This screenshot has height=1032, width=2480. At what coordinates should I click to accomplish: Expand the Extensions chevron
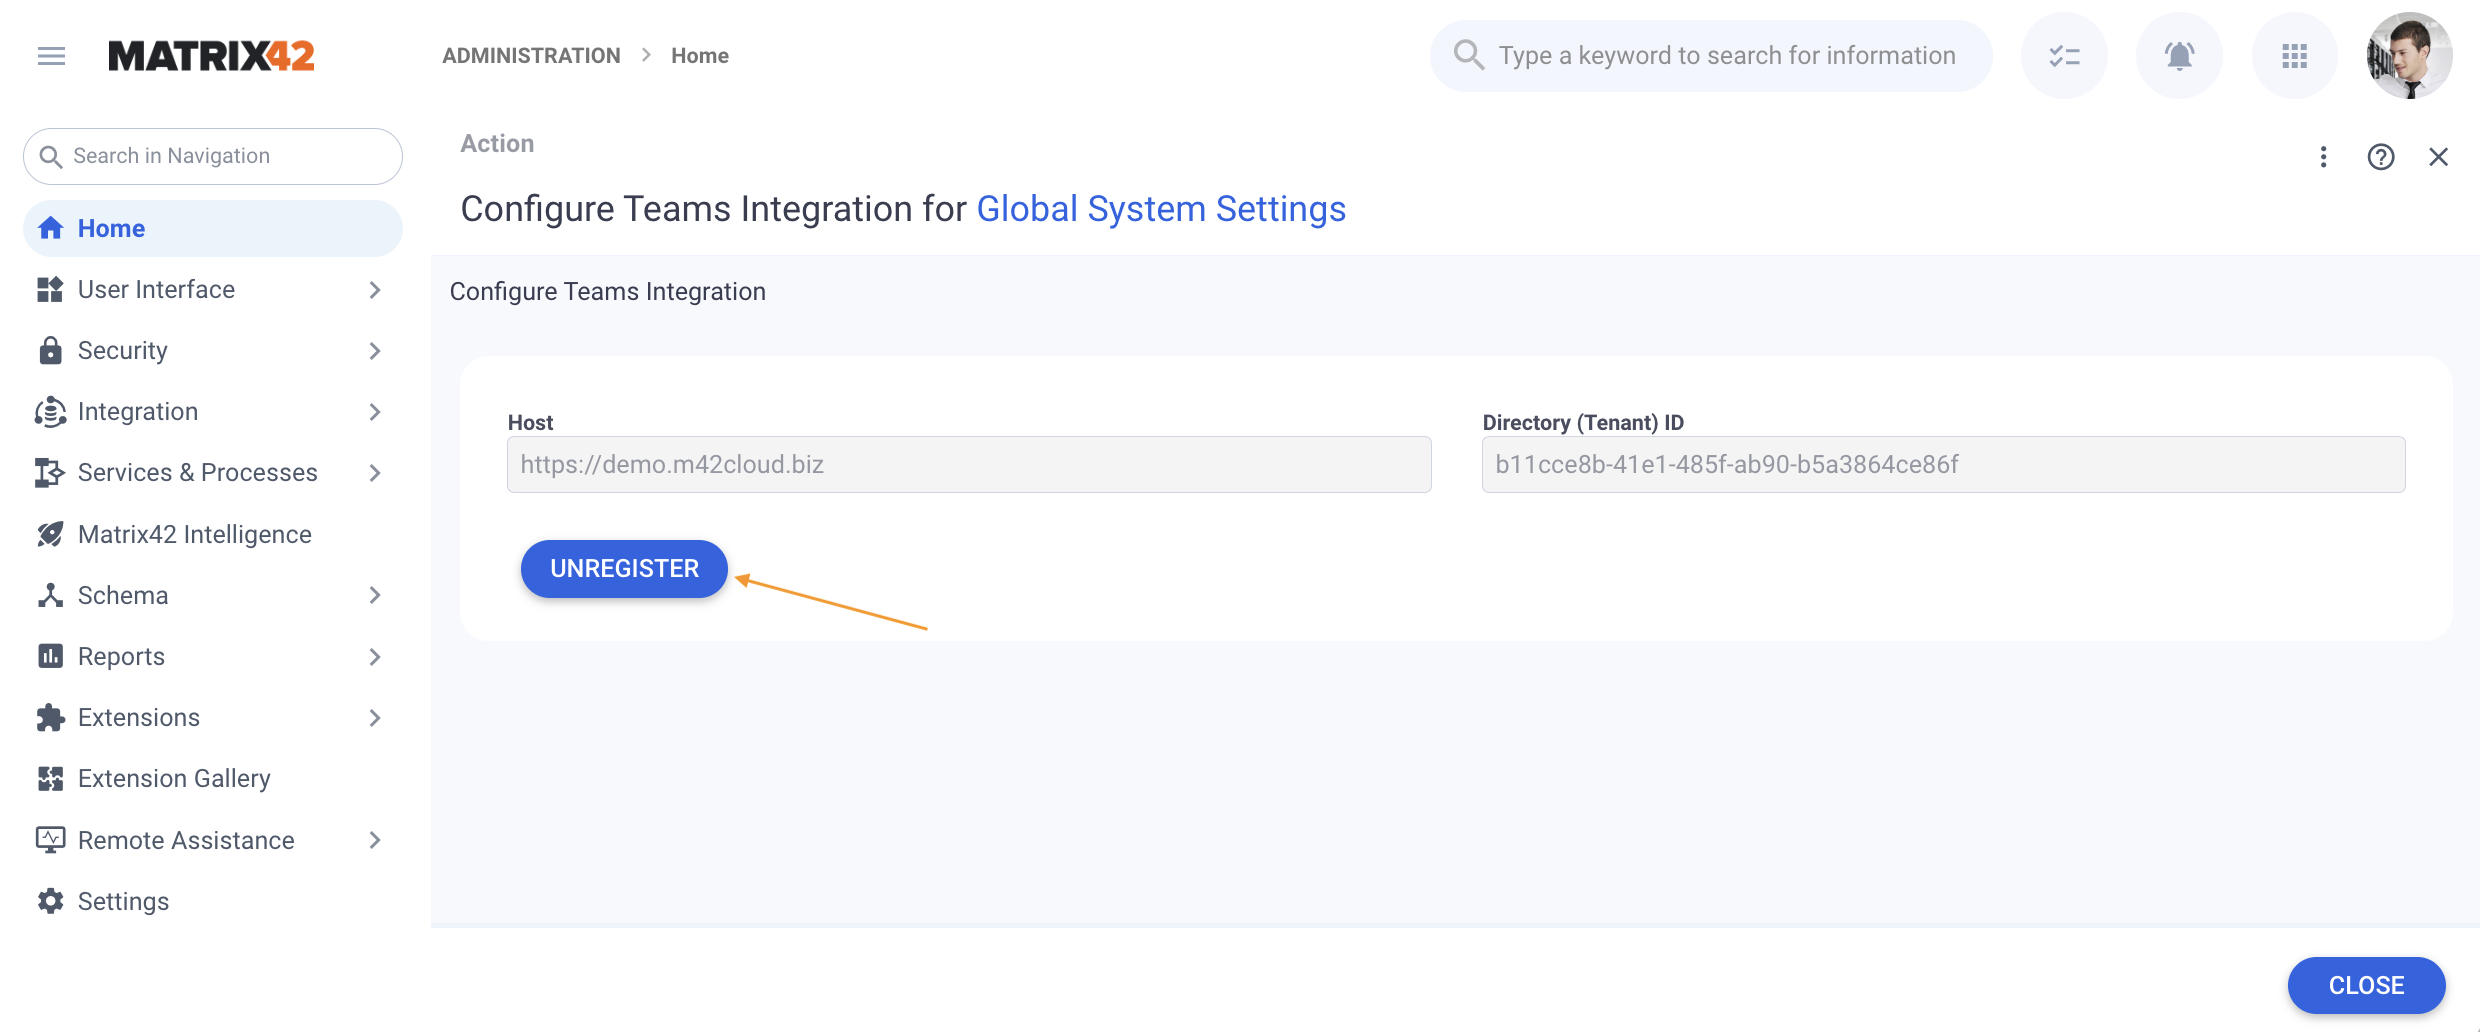[x=375, y=717]
